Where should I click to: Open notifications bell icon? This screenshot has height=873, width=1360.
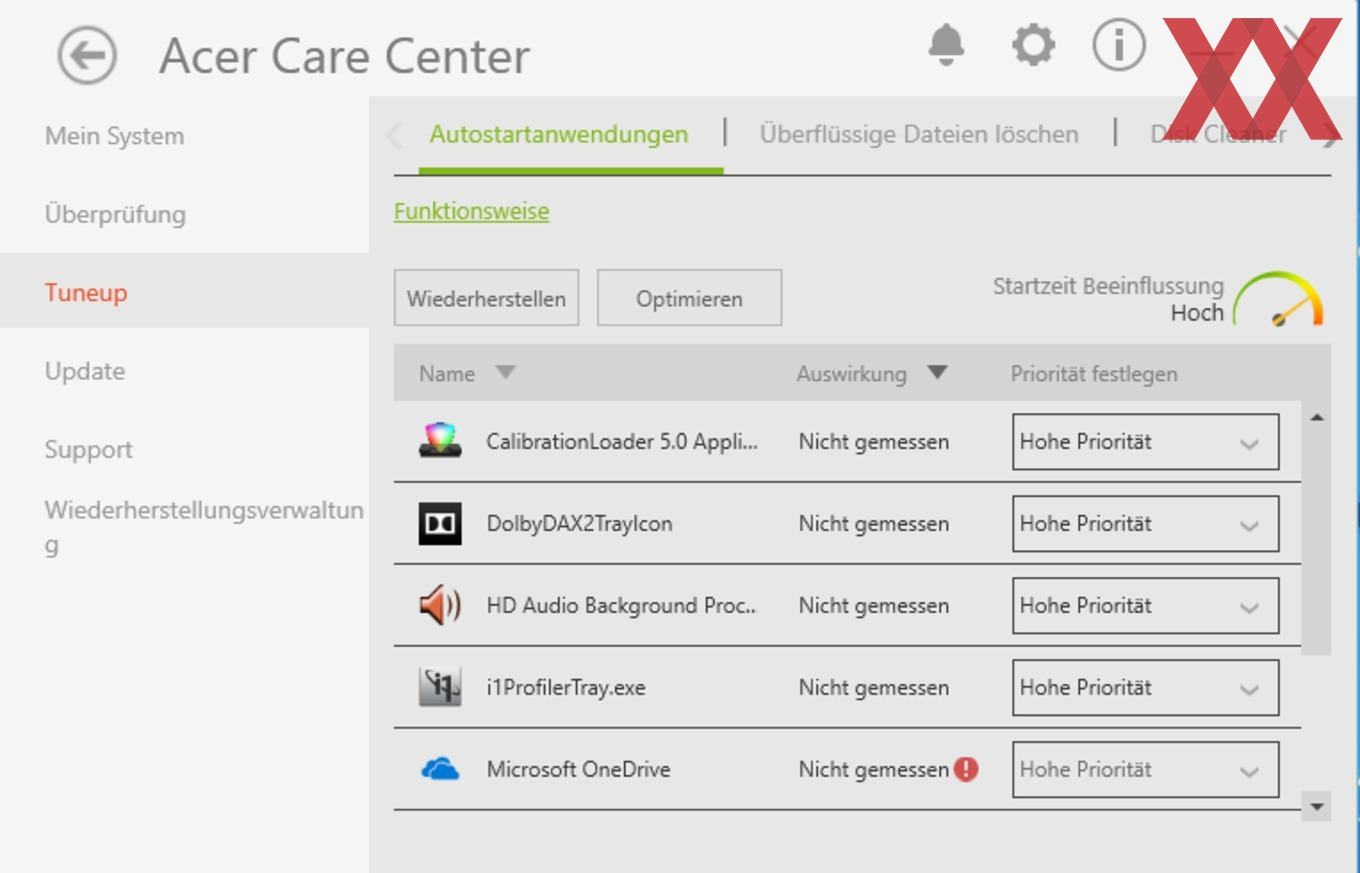tap(946, 45)
